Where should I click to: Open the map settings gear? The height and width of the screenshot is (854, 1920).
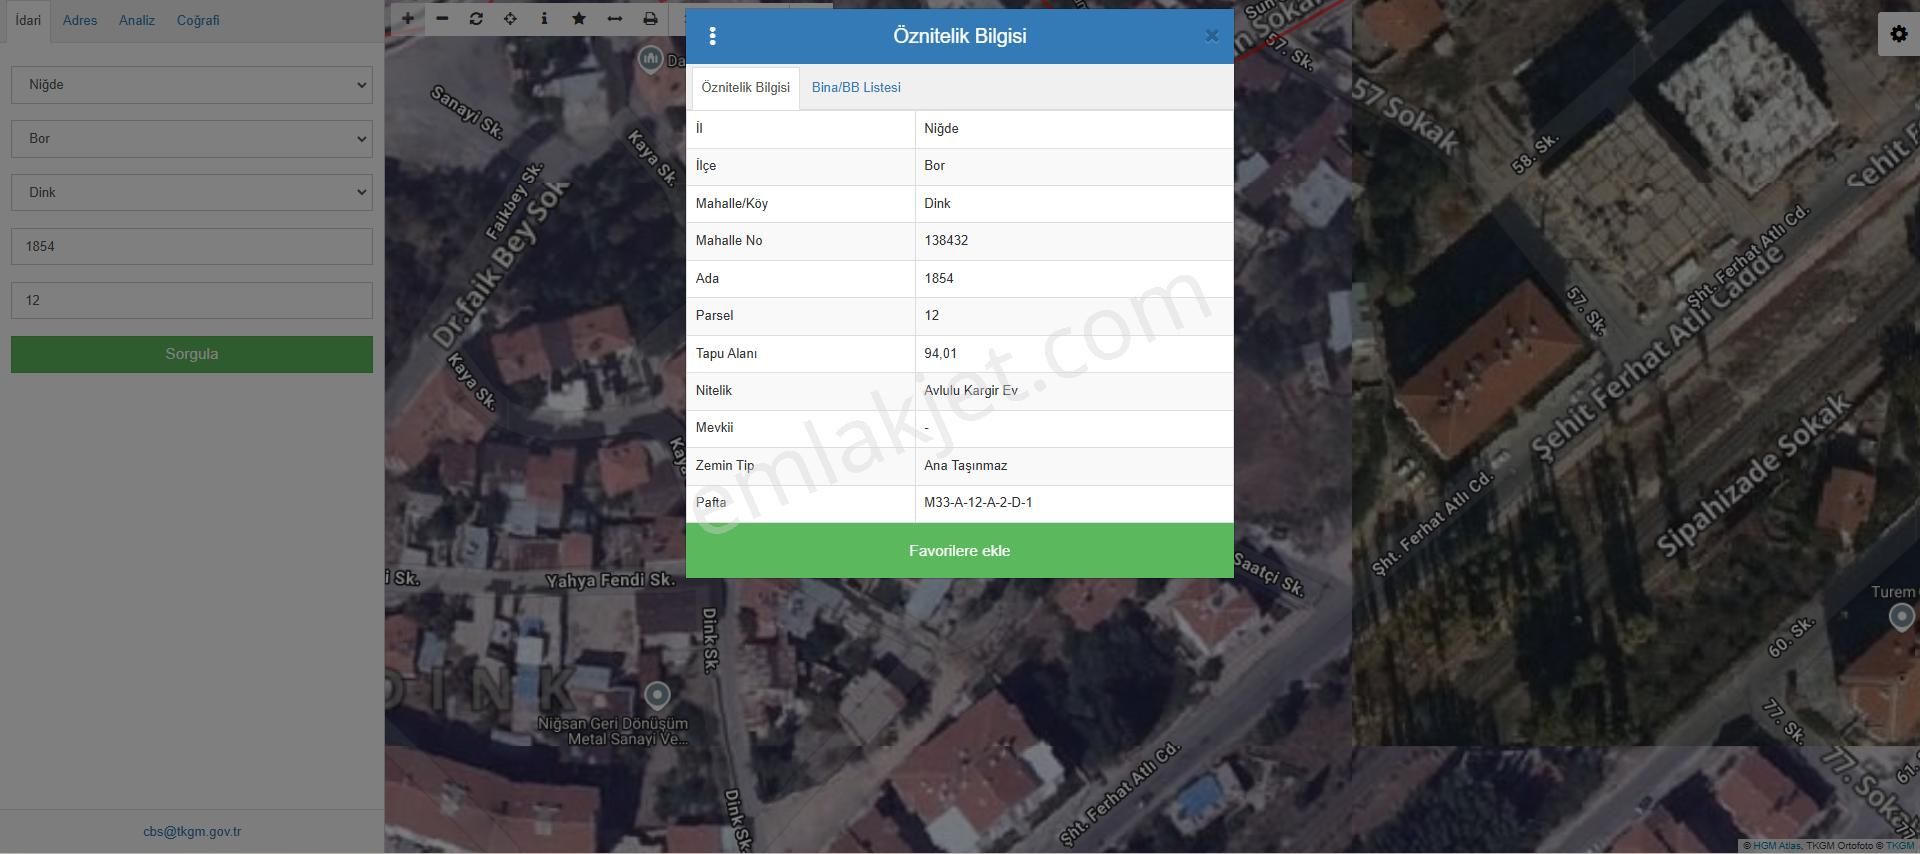pyautogui.click(x=1898, y=34)
